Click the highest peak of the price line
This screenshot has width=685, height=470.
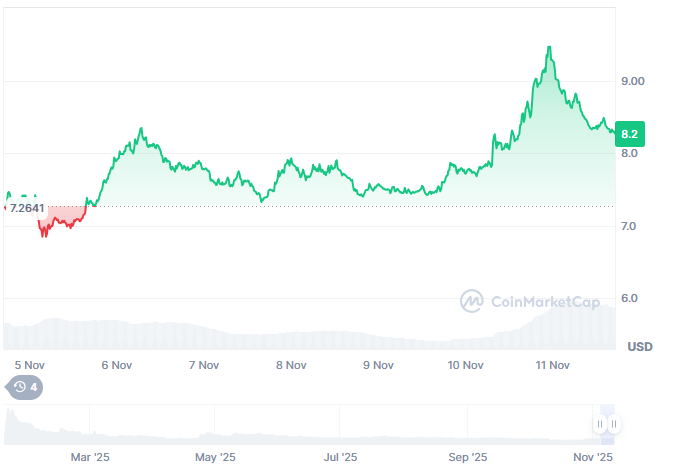[x=549, y=47]
